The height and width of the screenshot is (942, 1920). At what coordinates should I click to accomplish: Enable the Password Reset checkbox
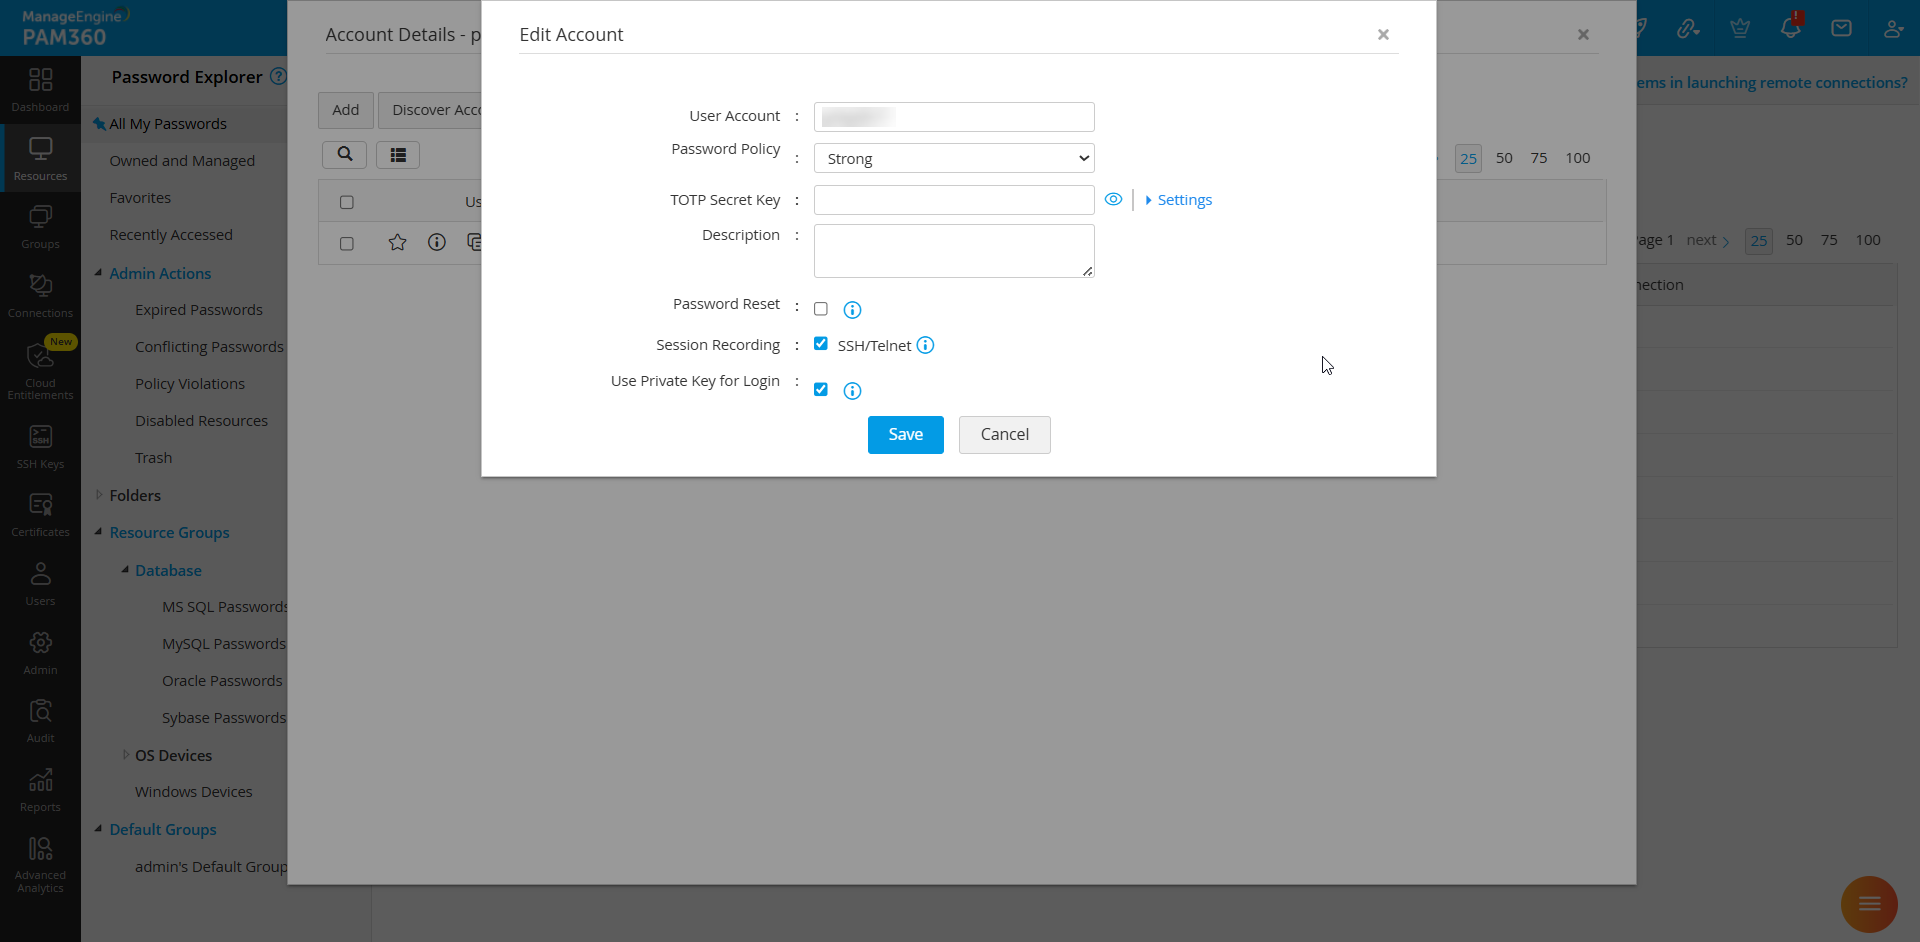(x=821, y=308)
